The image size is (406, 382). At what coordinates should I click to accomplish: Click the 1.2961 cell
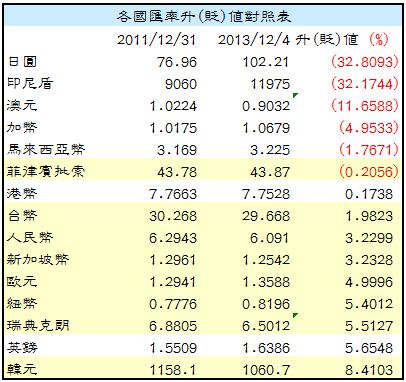173,260
